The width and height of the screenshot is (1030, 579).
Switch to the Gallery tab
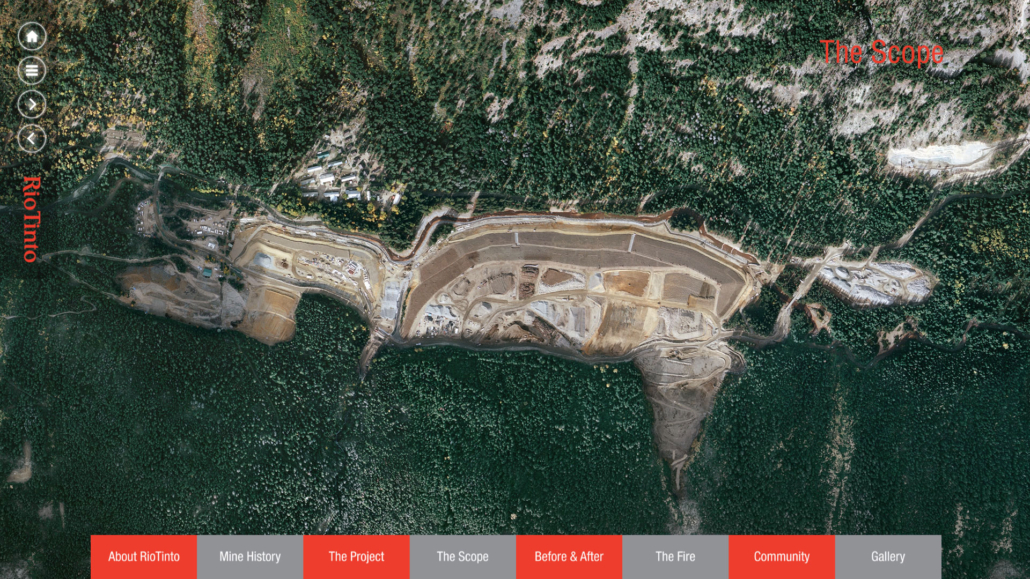(x=887, y=557)
